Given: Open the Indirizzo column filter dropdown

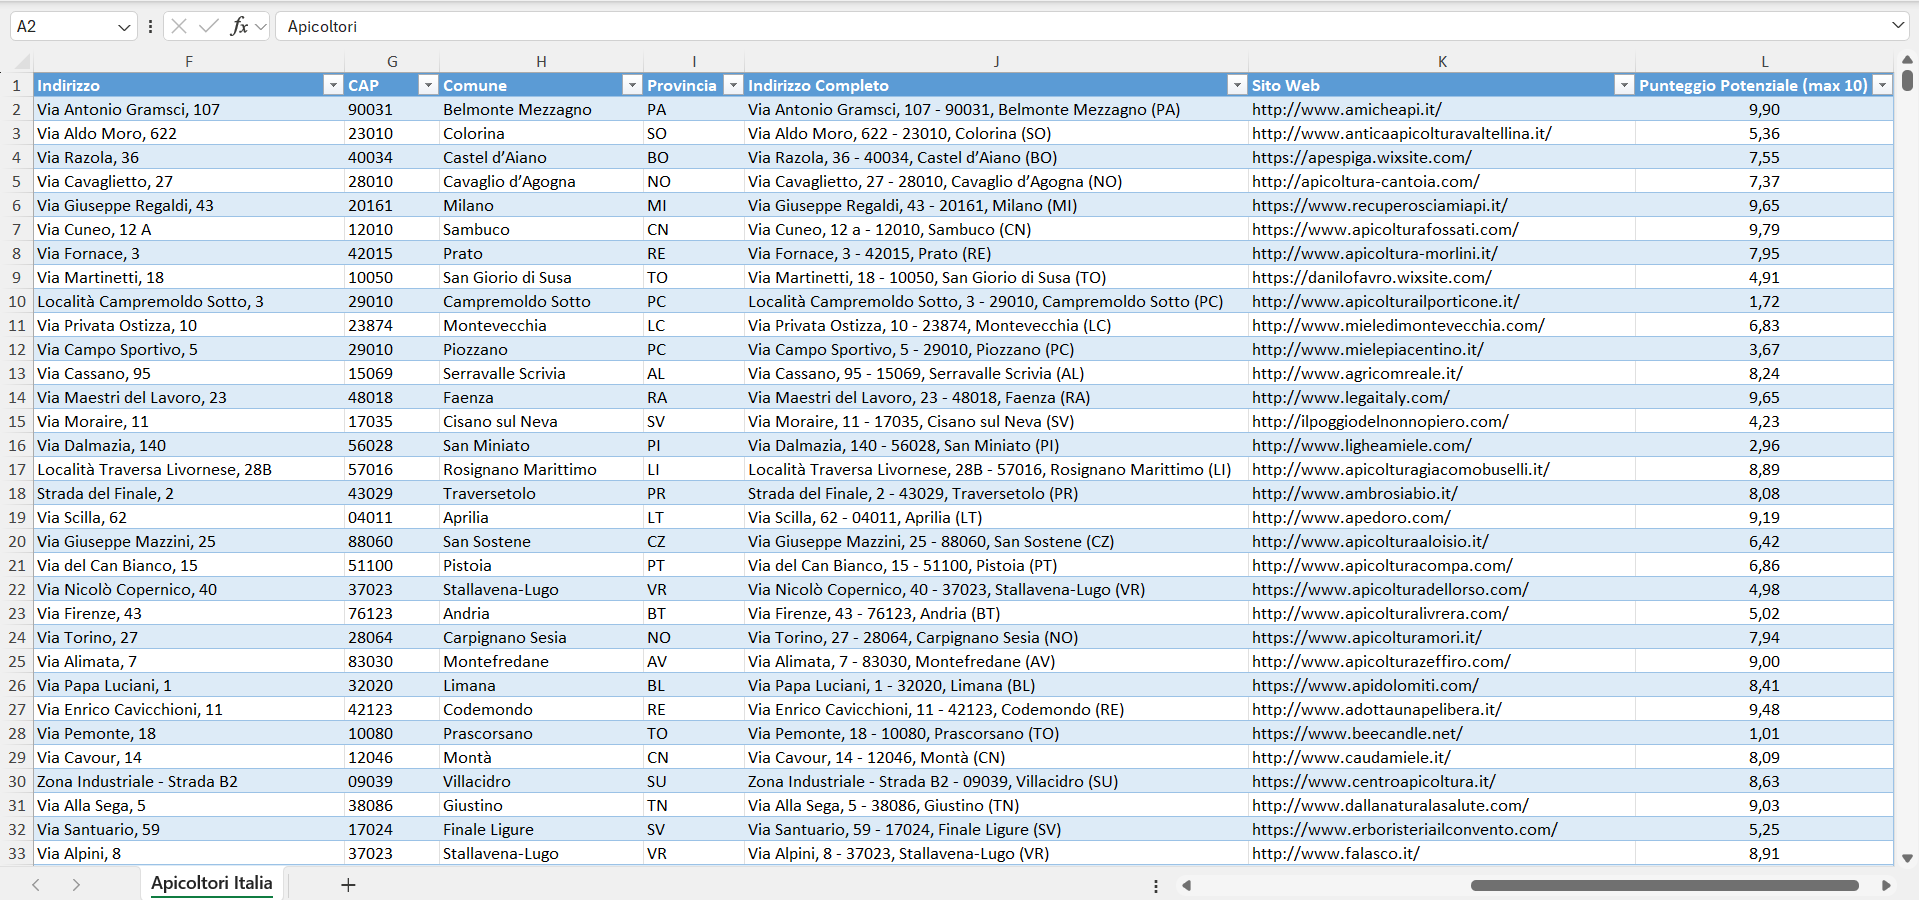Looking at the screenshot, I should tap(333, 85).
